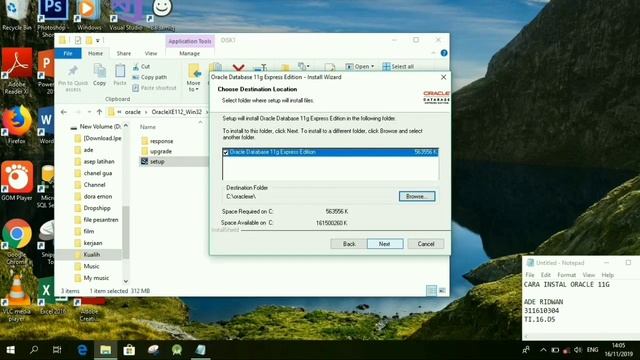Viewport: 640px width, 360px height.
Task: Click oracle in the address breadcrumb
Action: point(133,112)
